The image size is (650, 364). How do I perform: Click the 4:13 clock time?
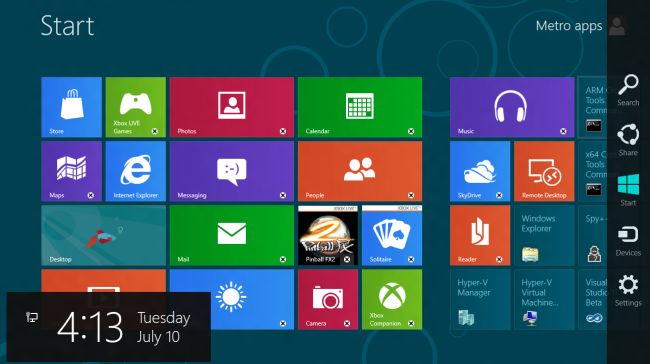tap(90, 328)
